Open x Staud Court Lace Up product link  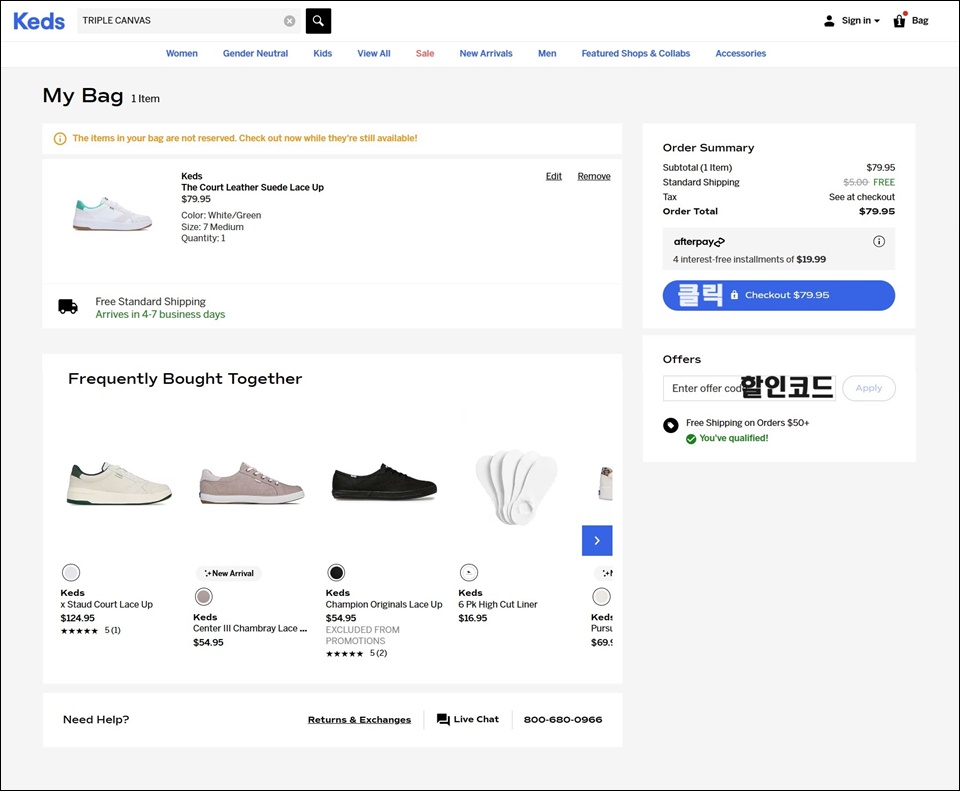[107, 604]
